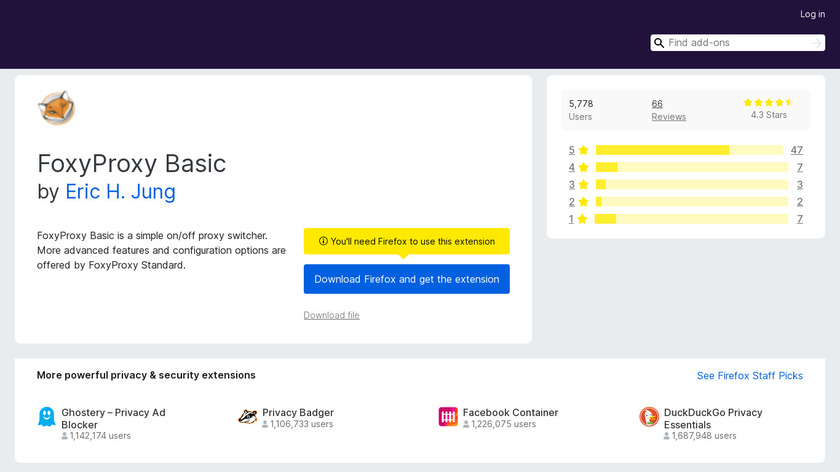The height and width of the screenshot is (472, 840).
Task: Click the DuckDuckGo Privacy Essentials icon
Action: pyautogui.click(x=649, y=417)
